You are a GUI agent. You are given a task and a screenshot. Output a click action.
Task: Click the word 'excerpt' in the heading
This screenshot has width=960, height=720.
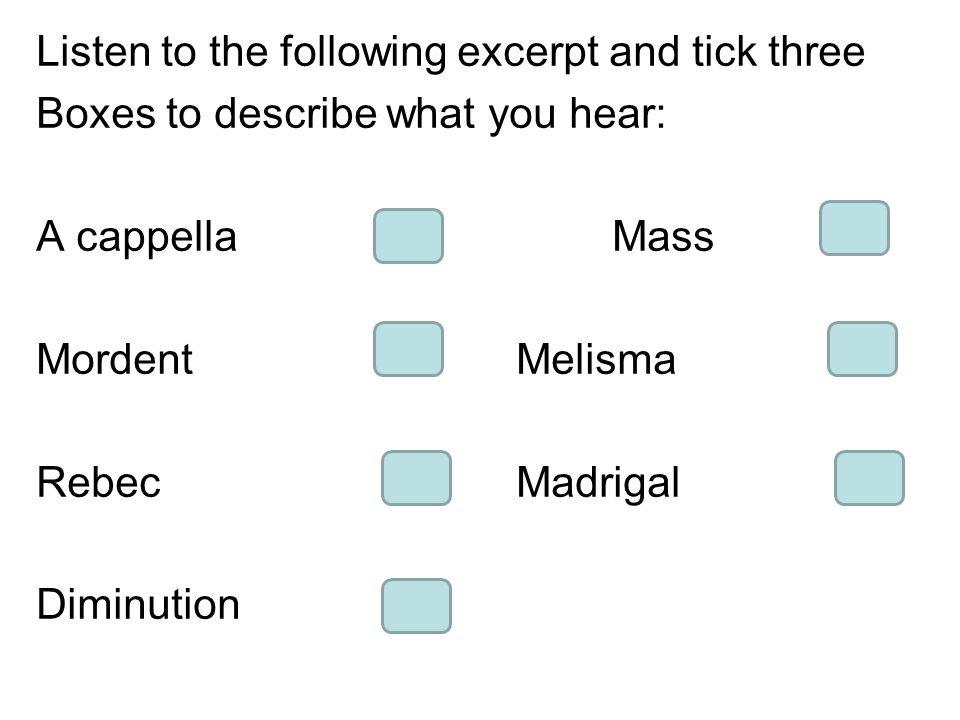pos(528,53)
